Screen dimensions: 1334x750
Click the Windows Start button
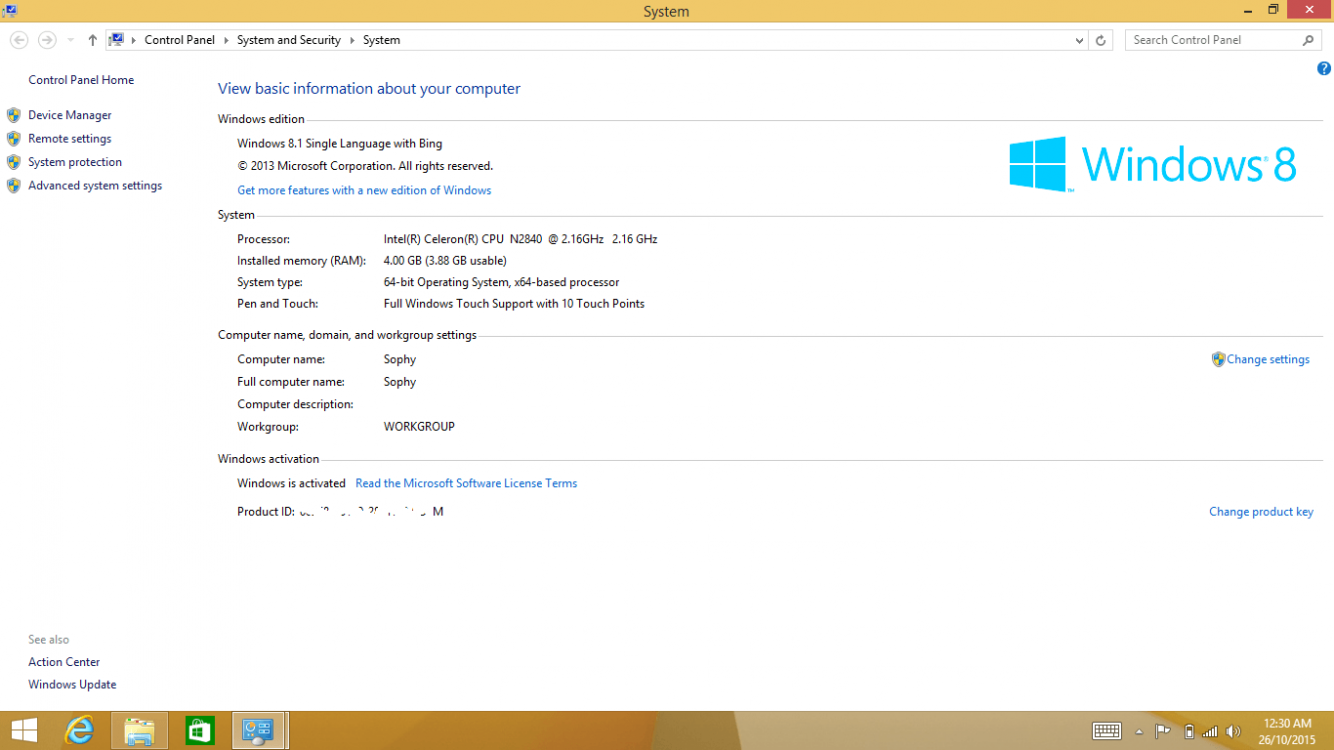25,731
